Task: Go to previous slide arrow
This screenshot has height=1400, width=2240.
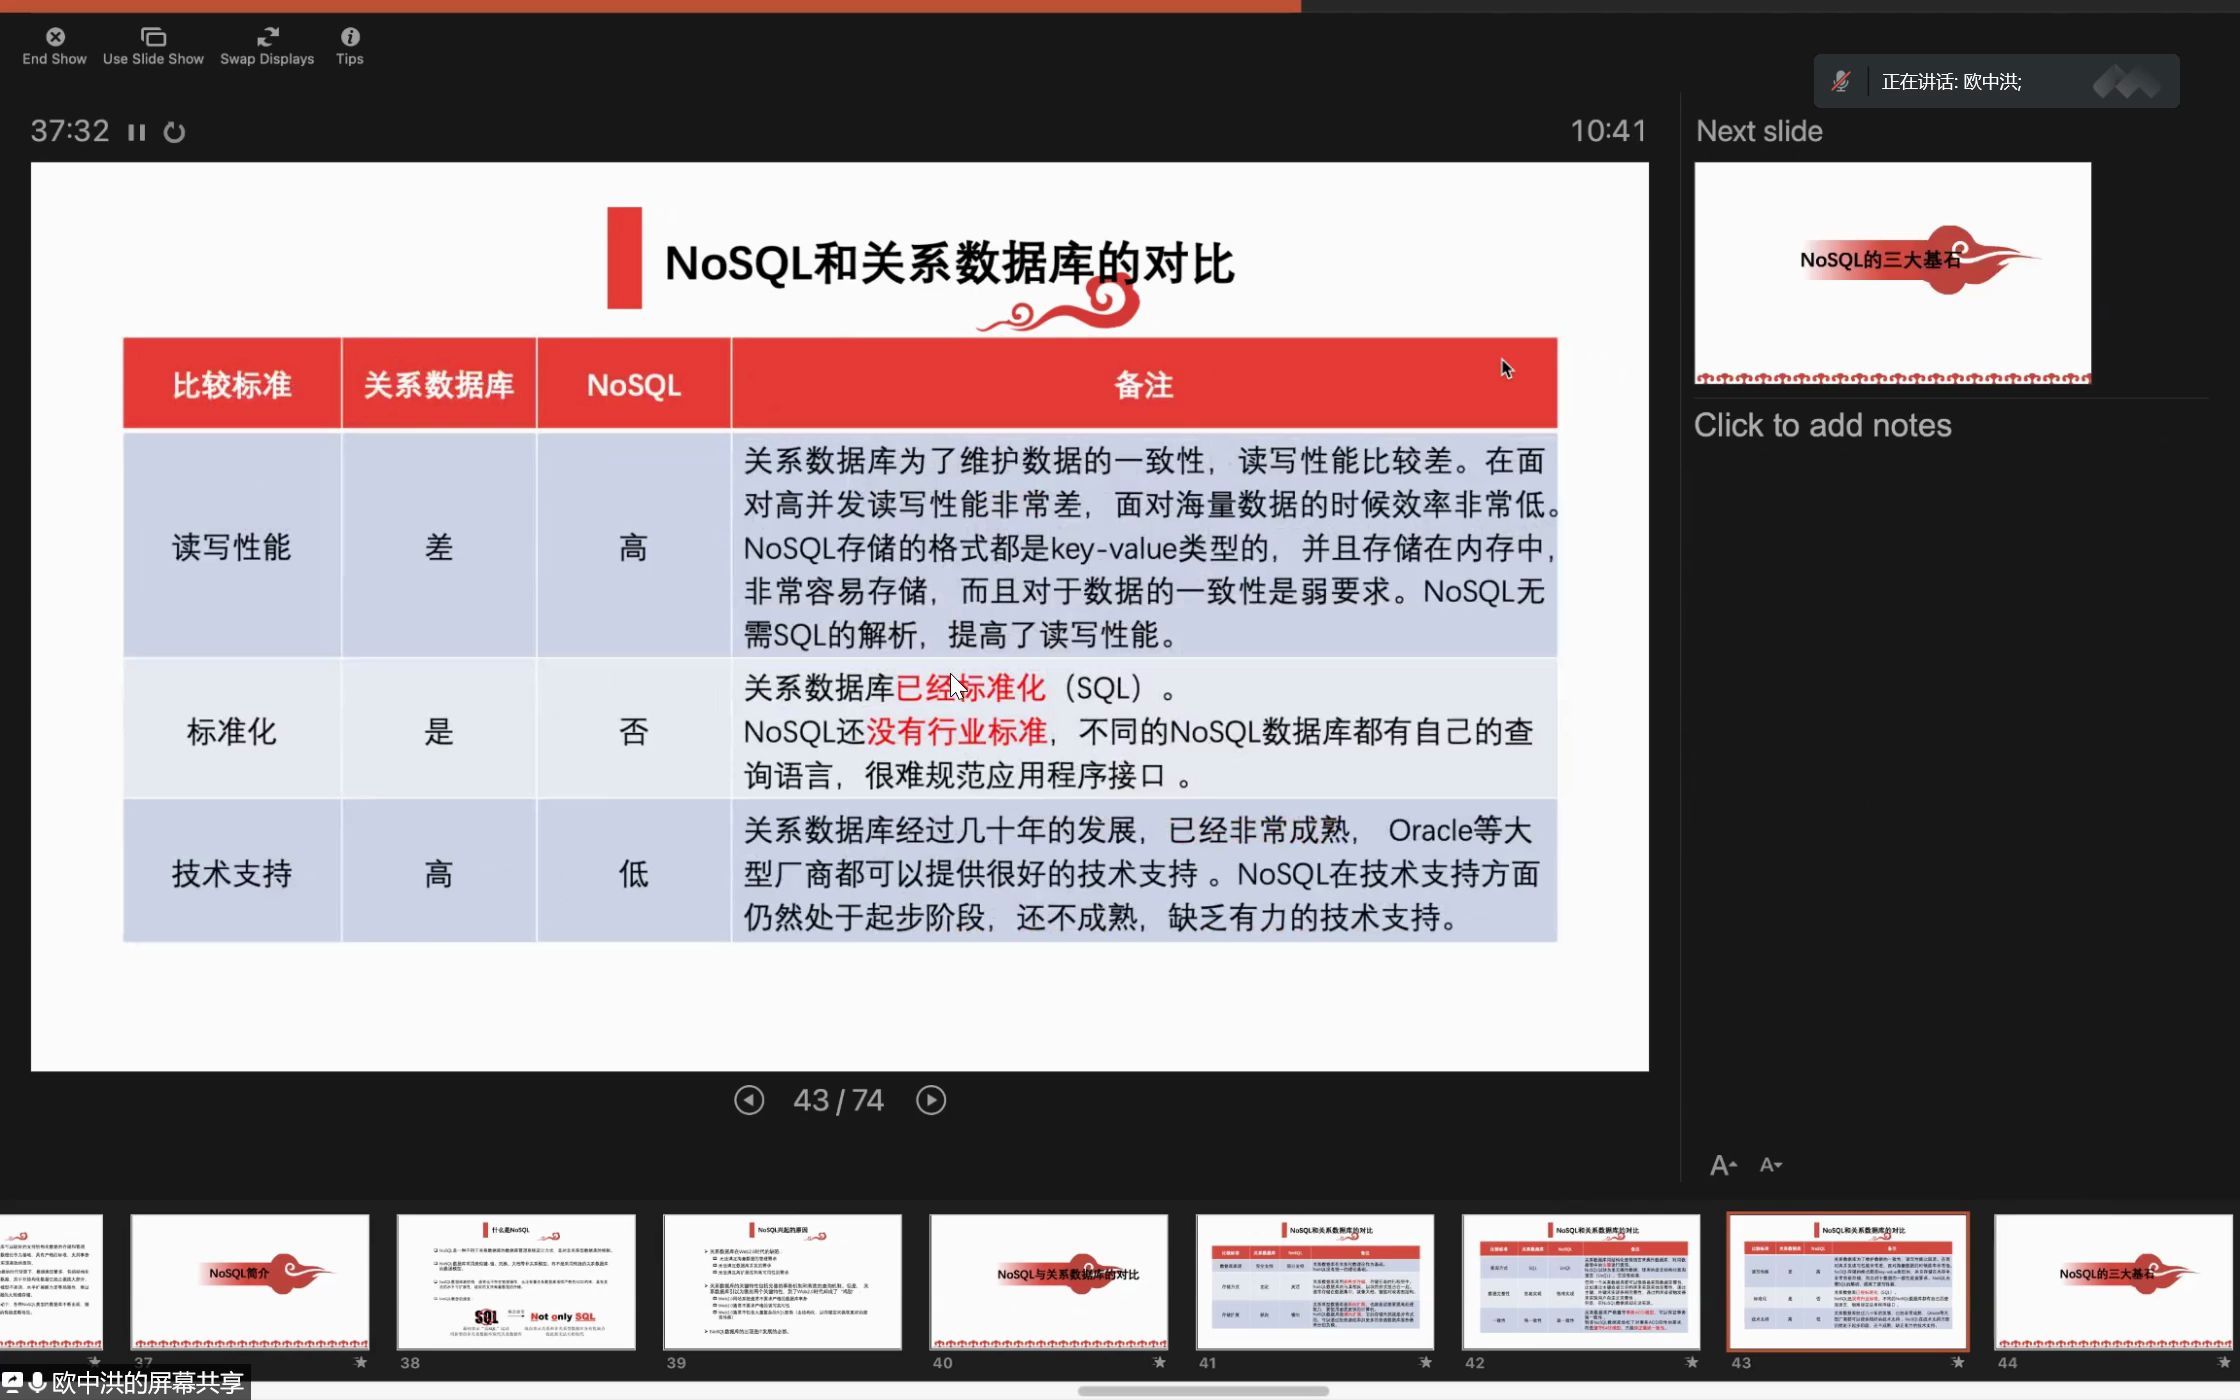Action: (749, 1100)
